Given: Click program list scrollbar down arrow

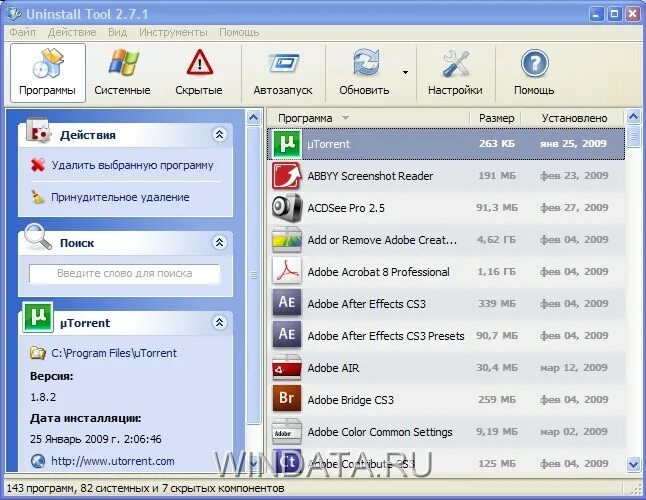Looking at the screenshot, I should (633, 465).
